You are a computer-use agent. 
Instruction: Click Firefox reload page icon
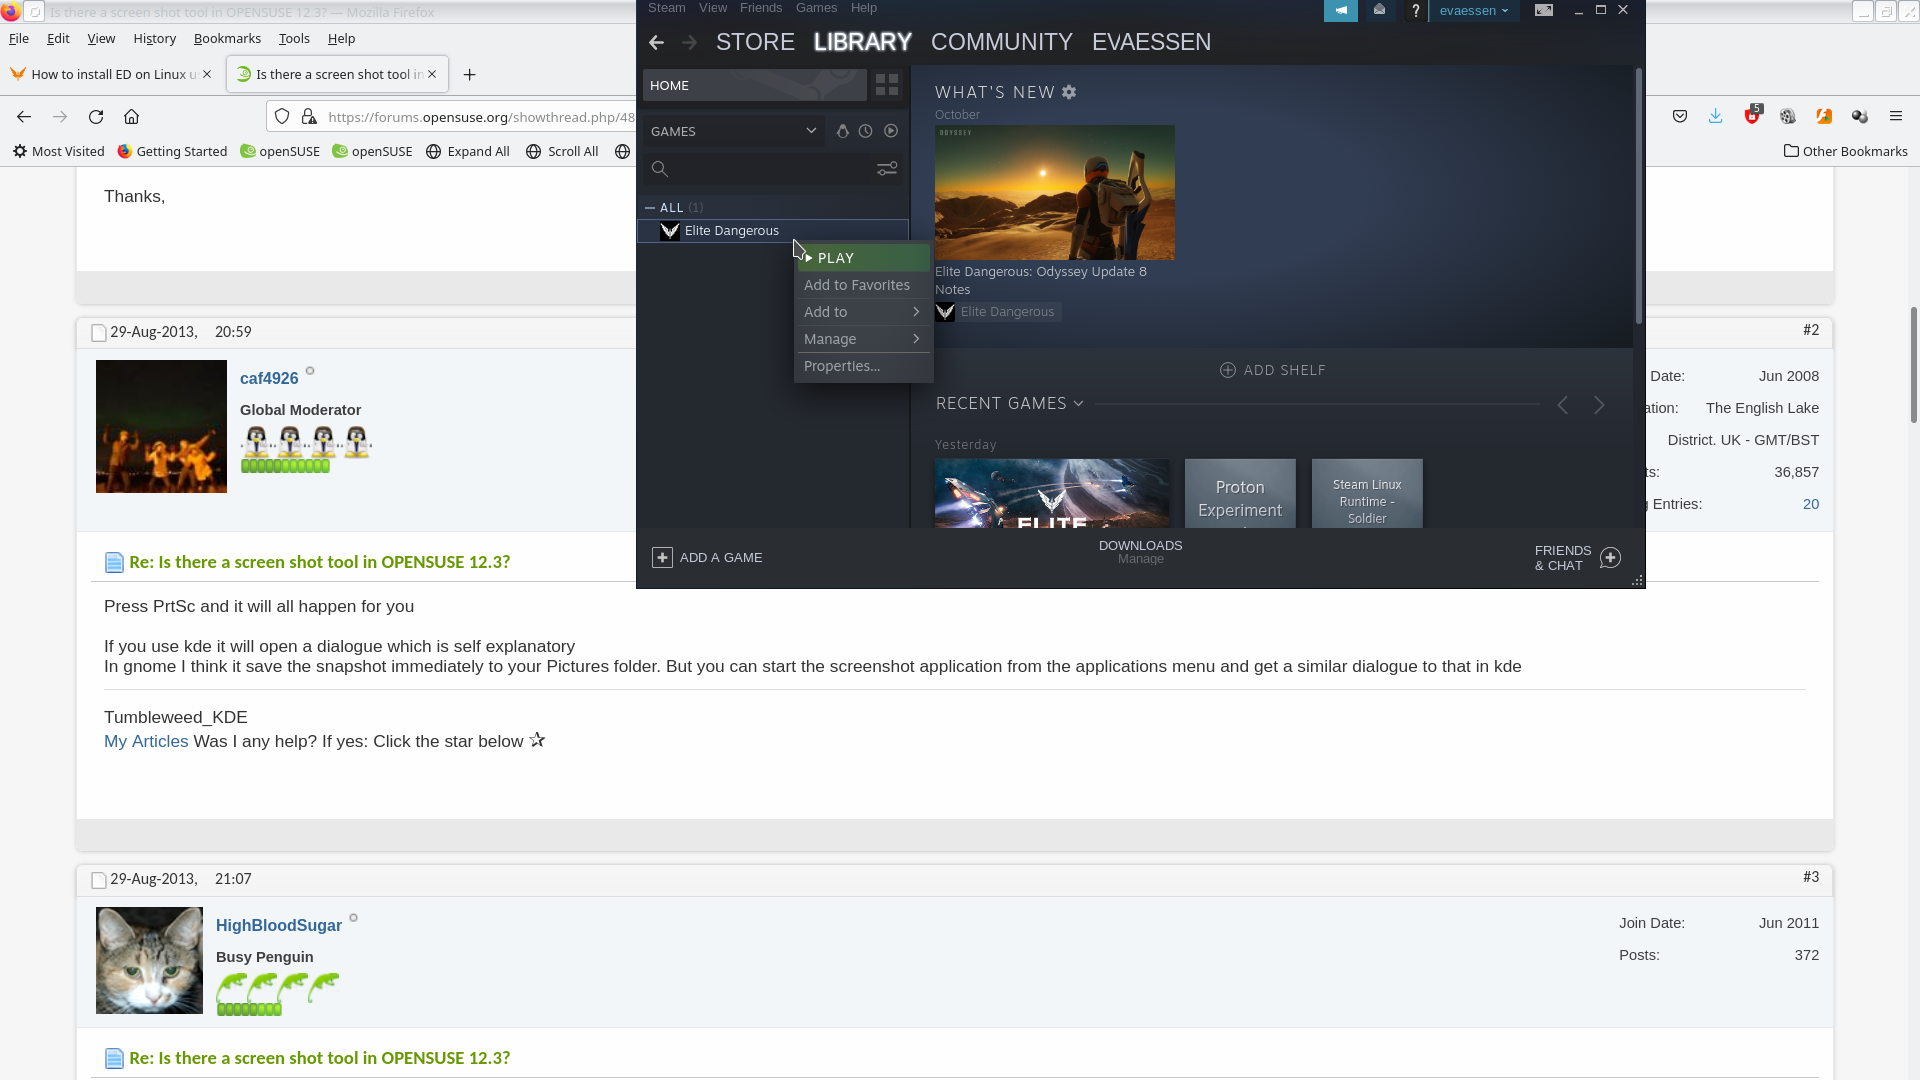tap(96, 117)
